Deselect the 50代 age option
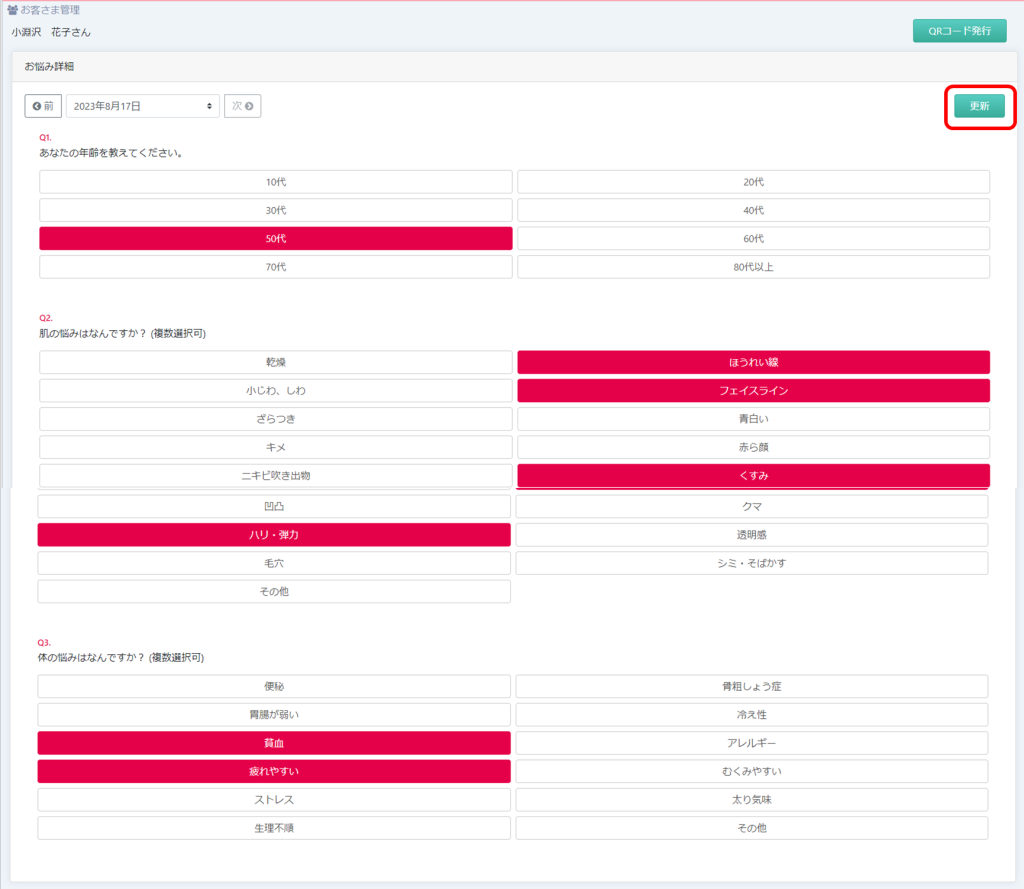 pyautogui.click(x=275, y=239)
